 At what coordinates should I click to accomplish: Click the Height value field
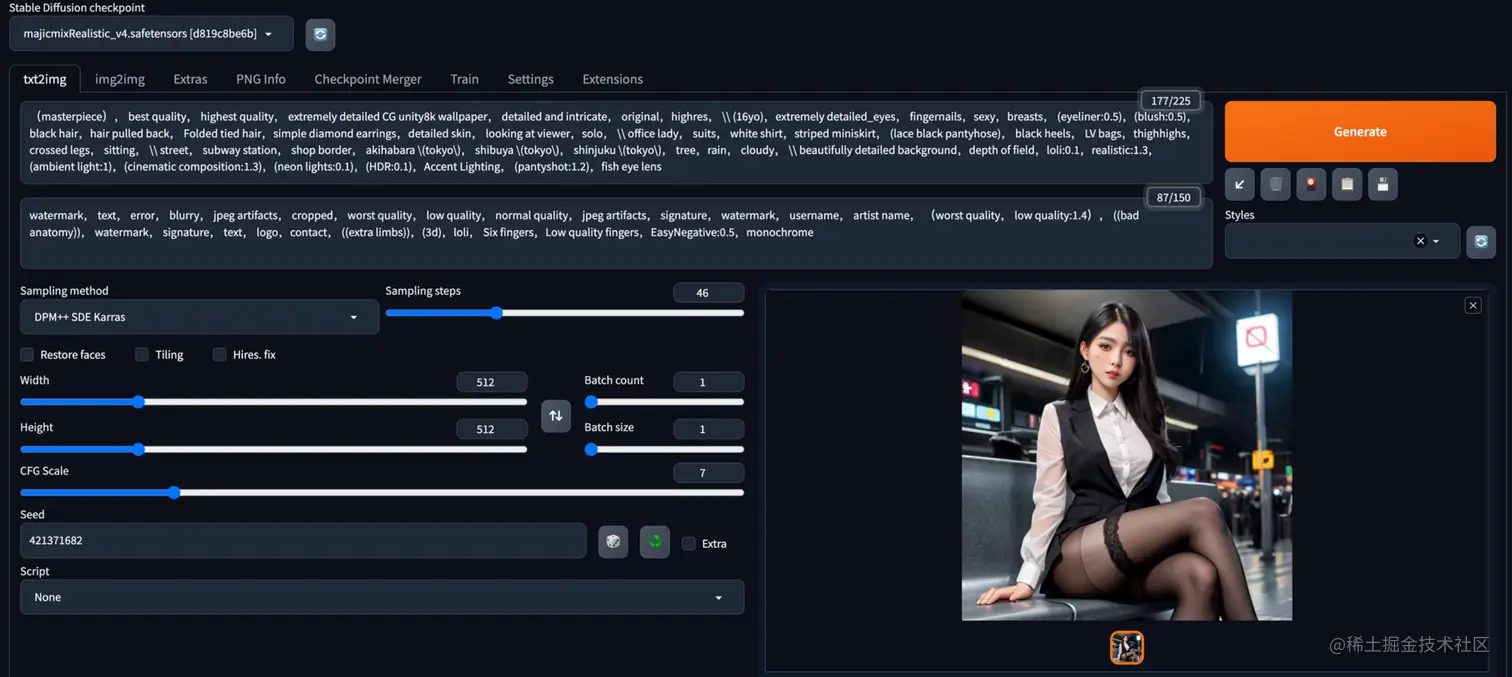491,429
